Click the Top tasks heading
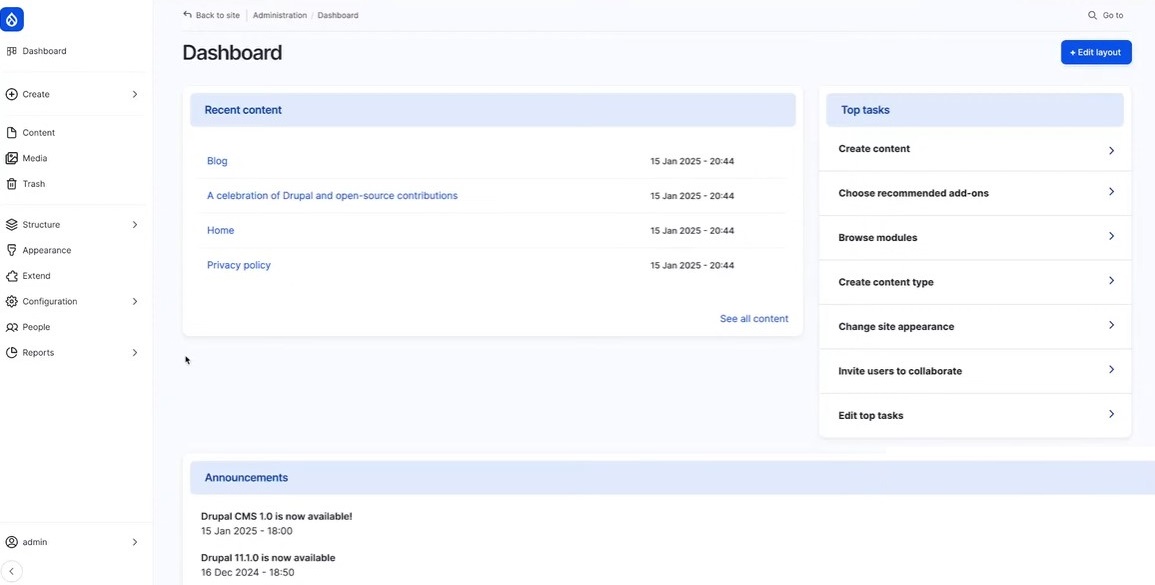Screen dimensions: 1155x585 point(866,110)
